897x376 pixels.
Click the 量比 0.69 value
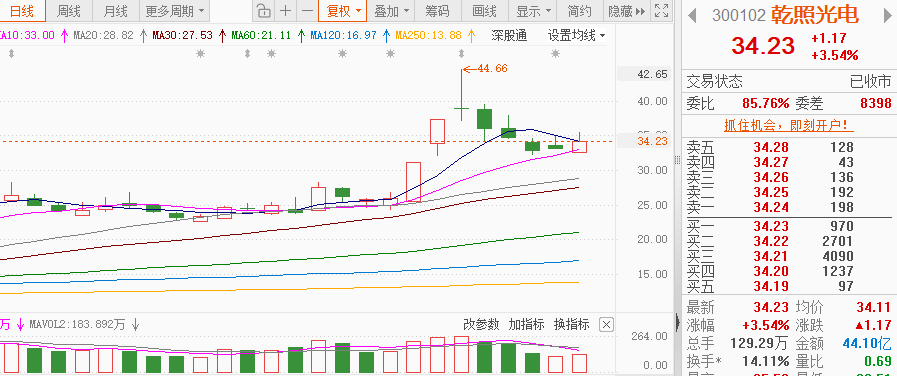click(878, 362)
